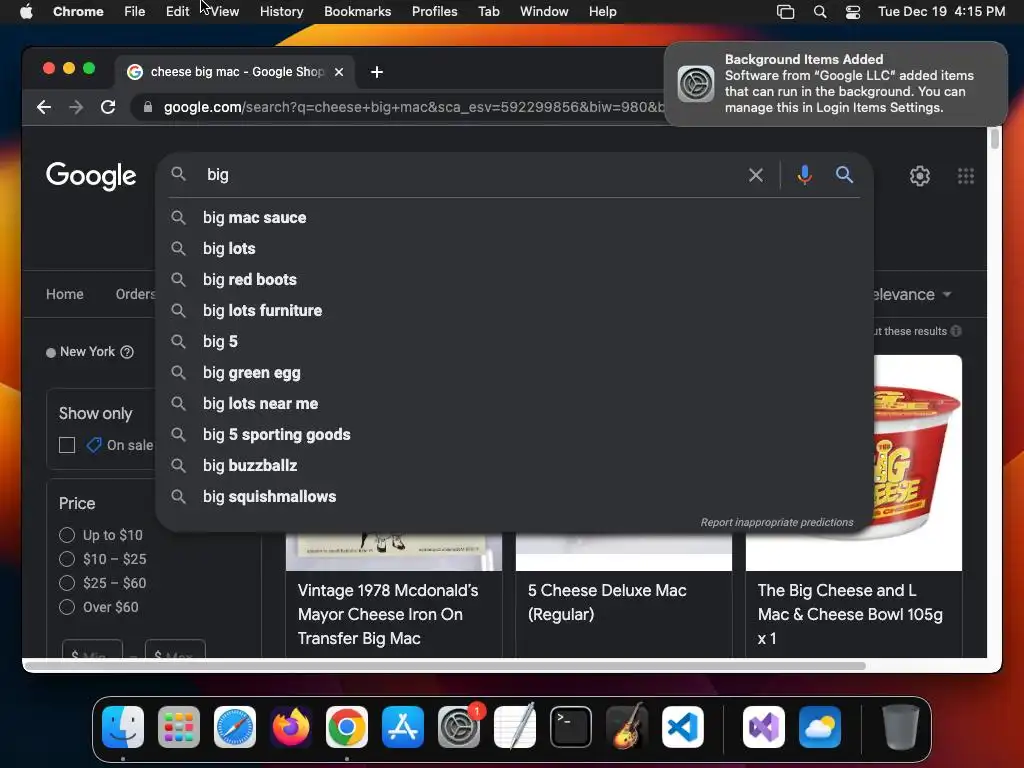Open The Big Cheese Mac & Cheese Bowl listing
The image size is (1024, 768).
click(x=850, y=615)
